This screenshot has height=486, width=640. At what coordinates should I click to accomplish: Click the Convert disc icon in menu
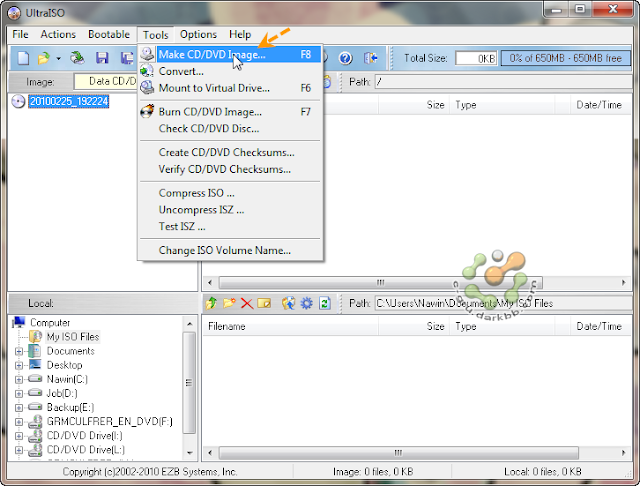147,71
